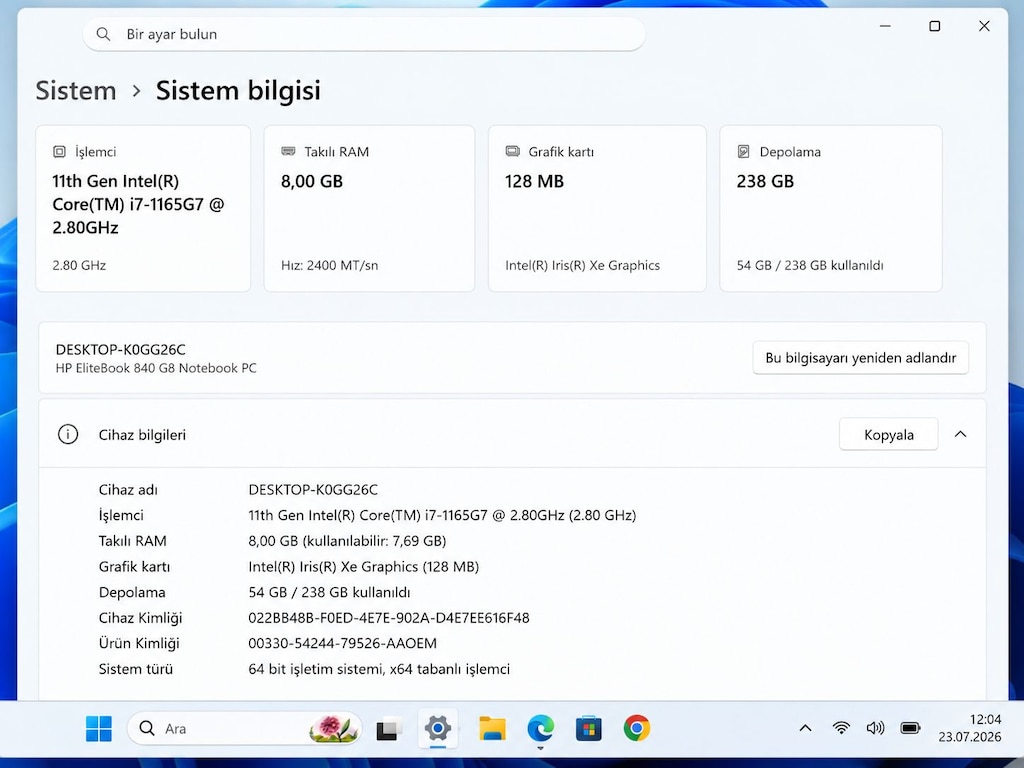Launch File Explorer from the taskbar
The image size is (1024, 768).
(x=492, y=728)
